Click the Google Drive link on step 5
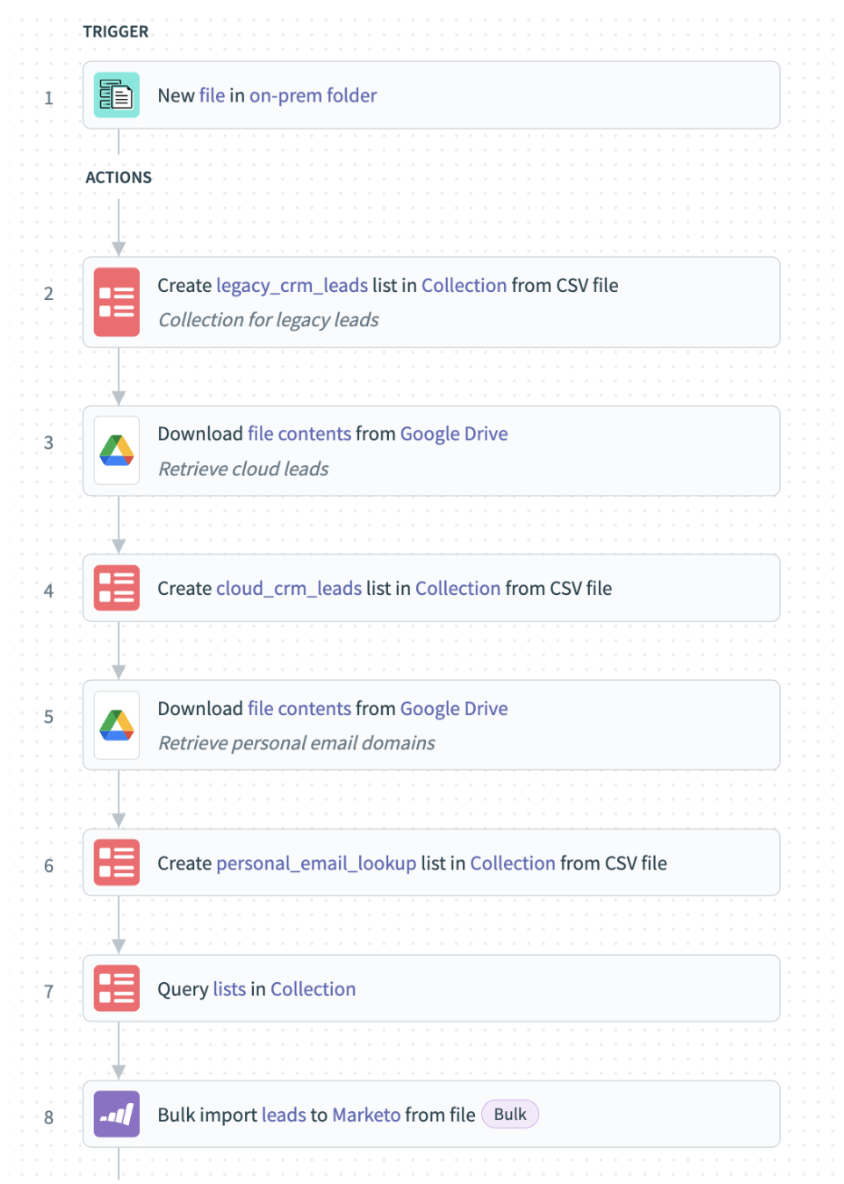Image resolution: width=844 pixels, height=1184 pixels. click(x=454, y=708)
